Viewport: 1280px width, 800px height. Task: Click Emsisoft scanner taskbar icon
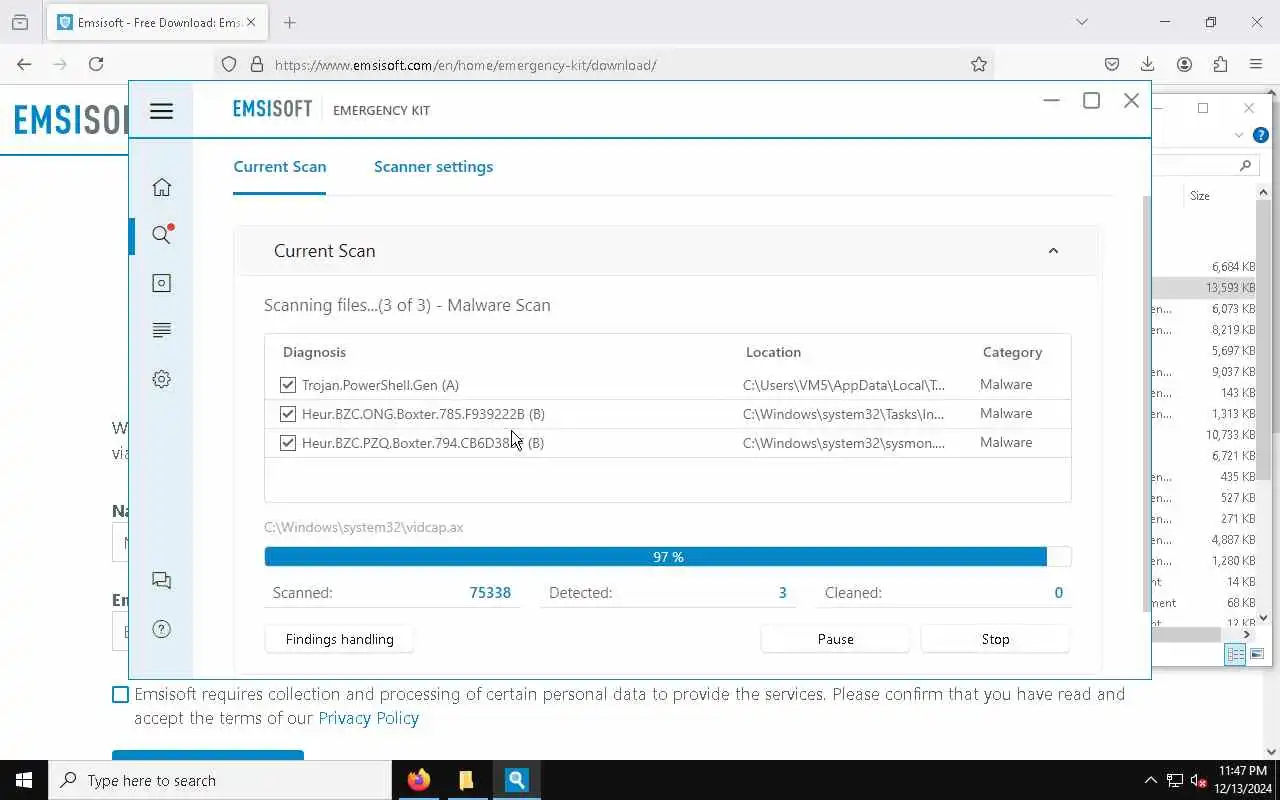(x=516, y=780)
